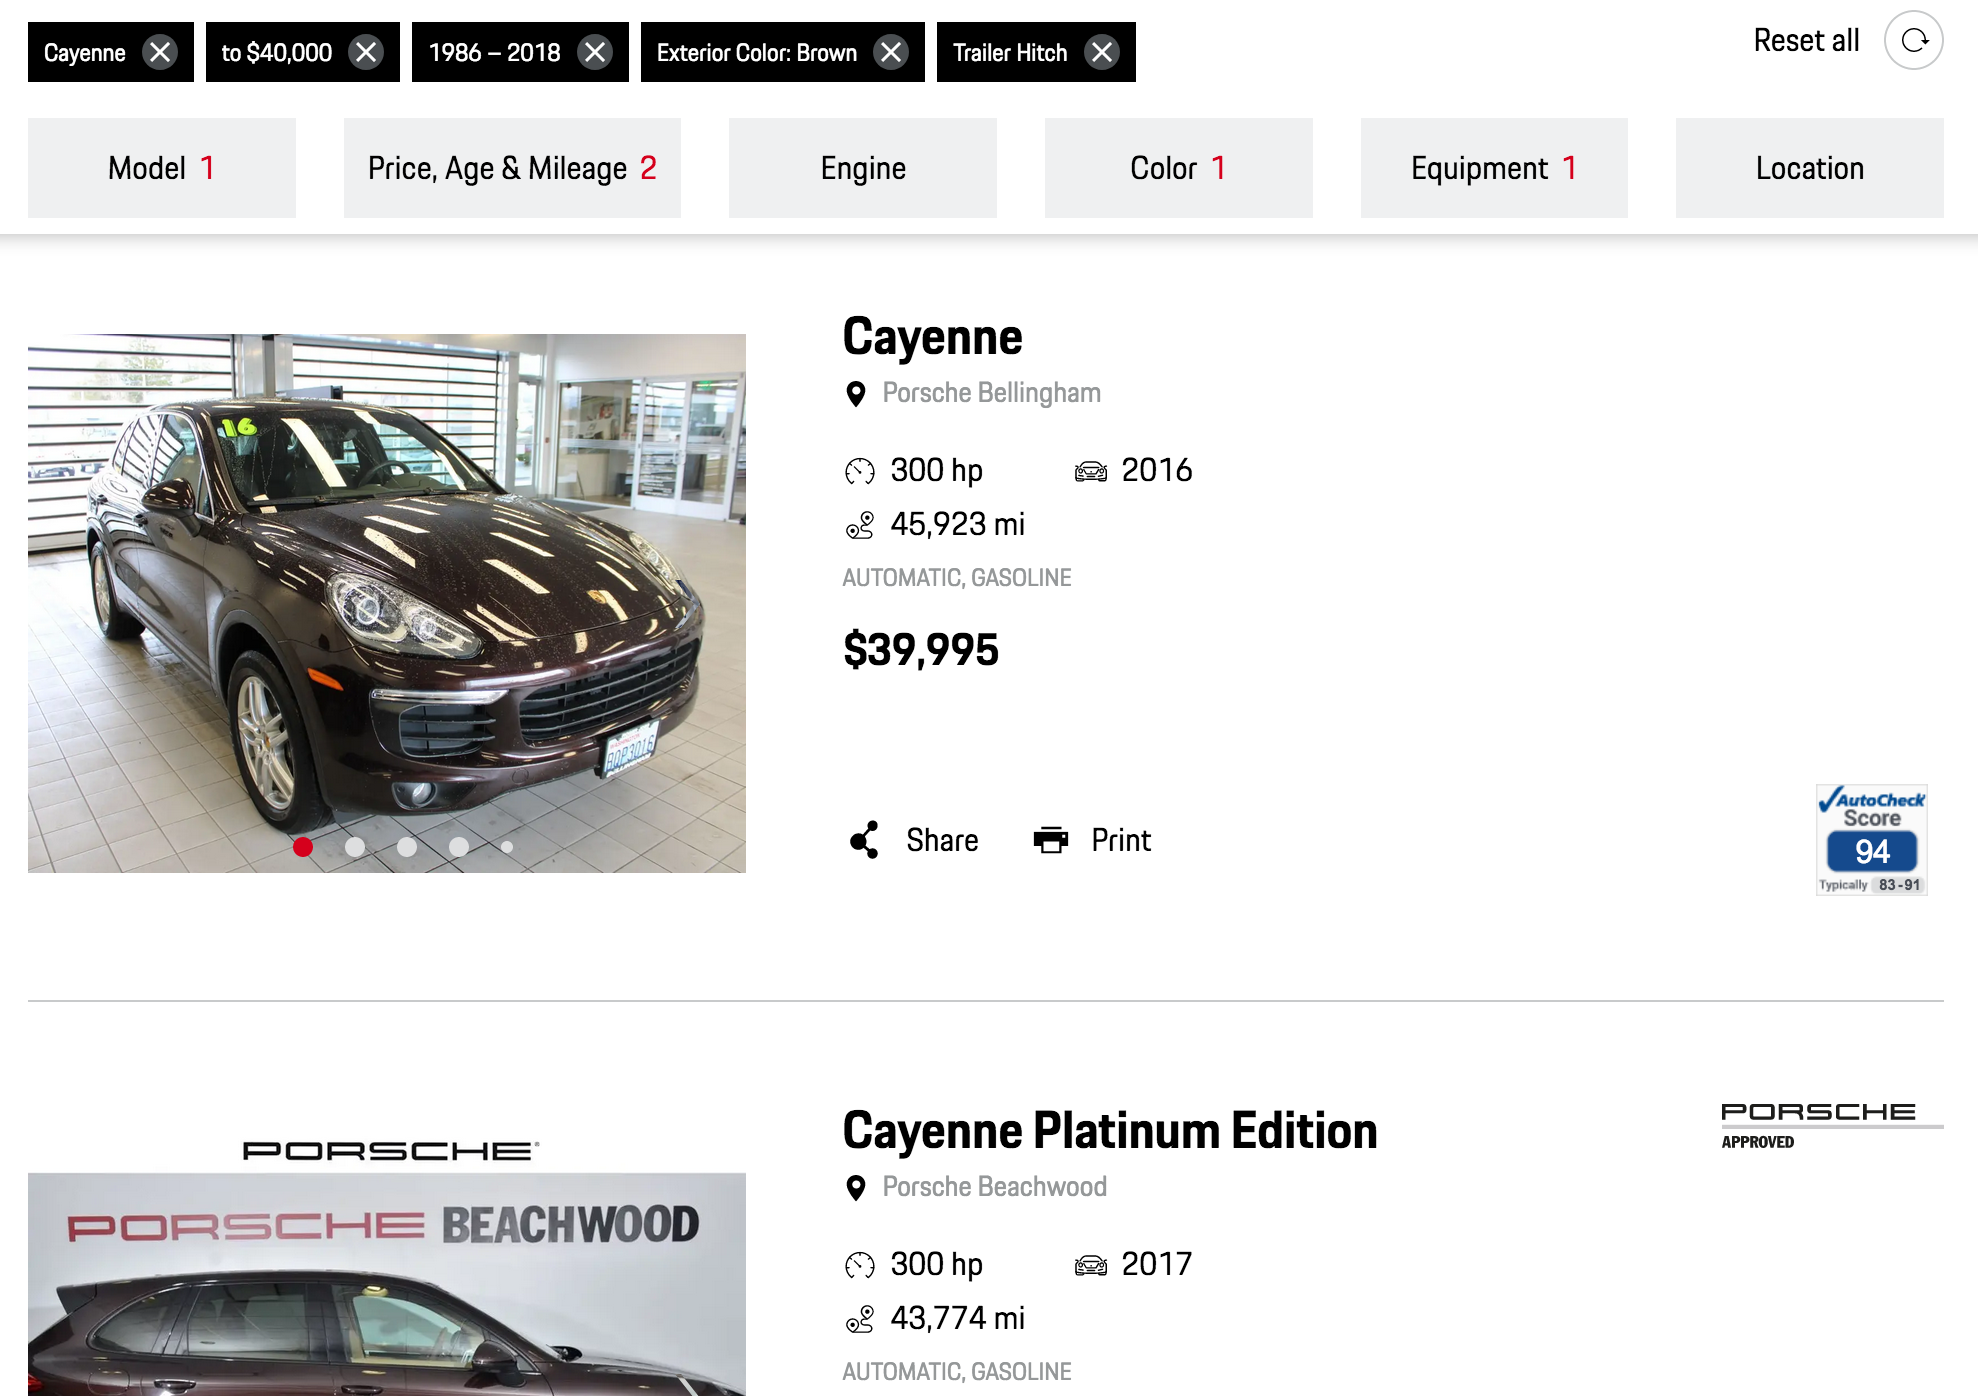Screen dimensions: 1978x1396
Task: Click the Share icon on first listing
Action: [x=864, y=840]
